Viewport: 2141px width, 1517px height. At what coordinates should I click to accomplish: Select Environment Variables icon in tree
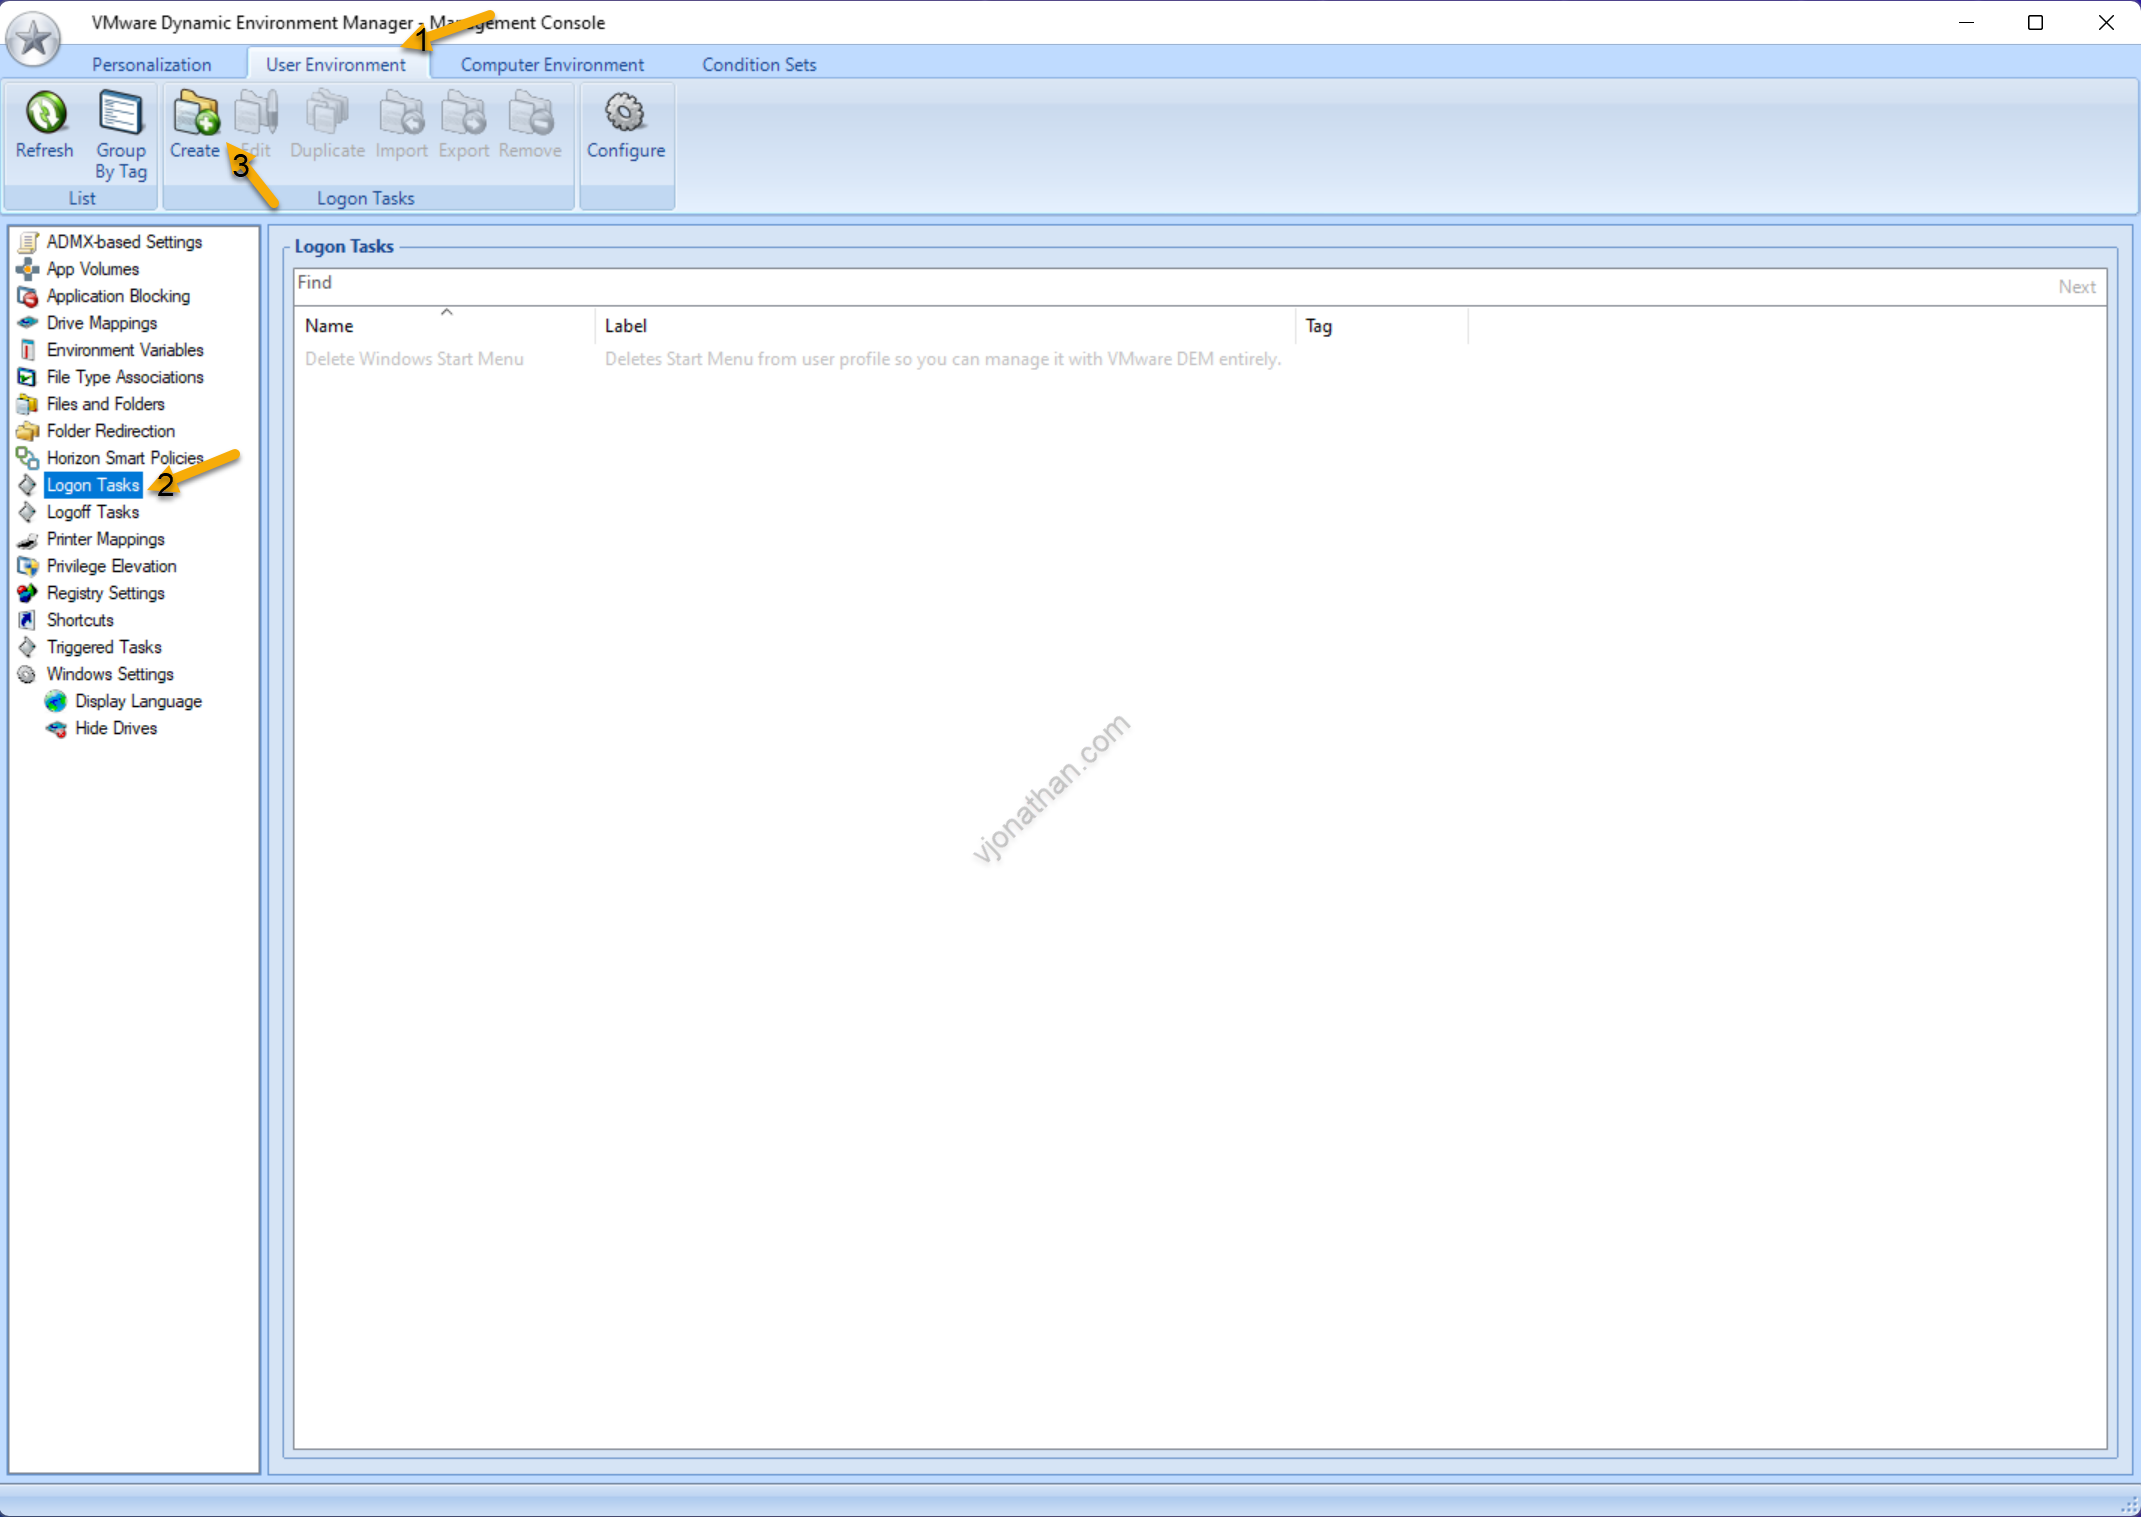click(28, 350)
